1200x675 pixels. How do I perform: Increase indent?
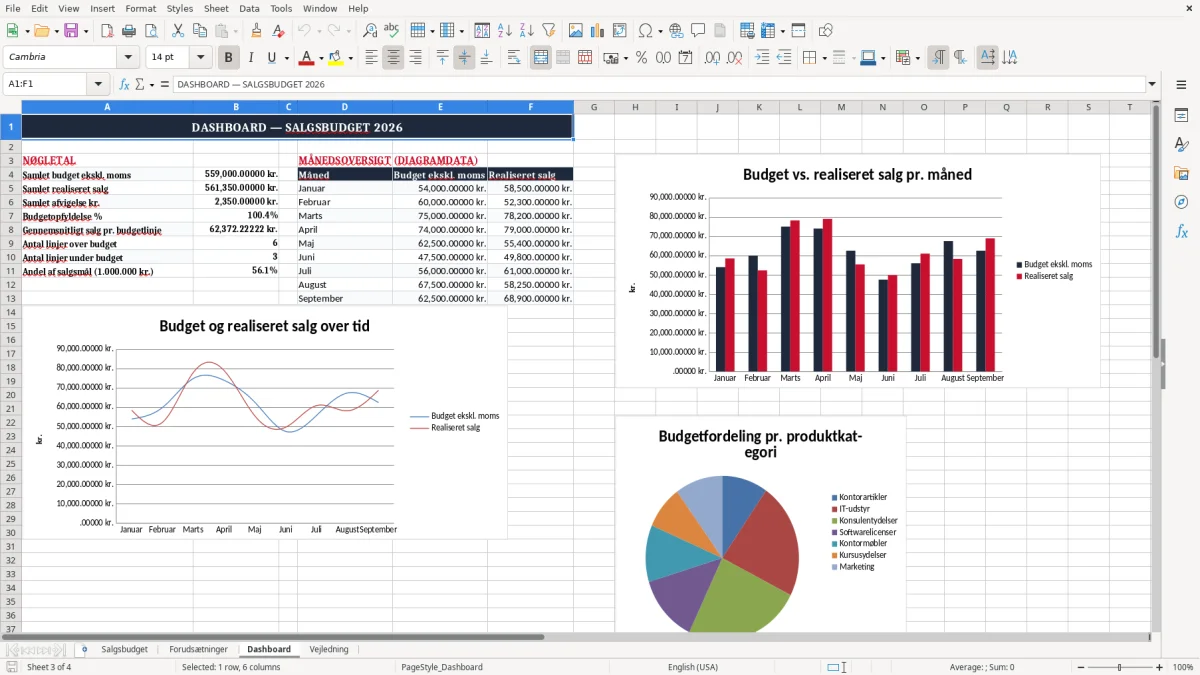tap(762, 58)
